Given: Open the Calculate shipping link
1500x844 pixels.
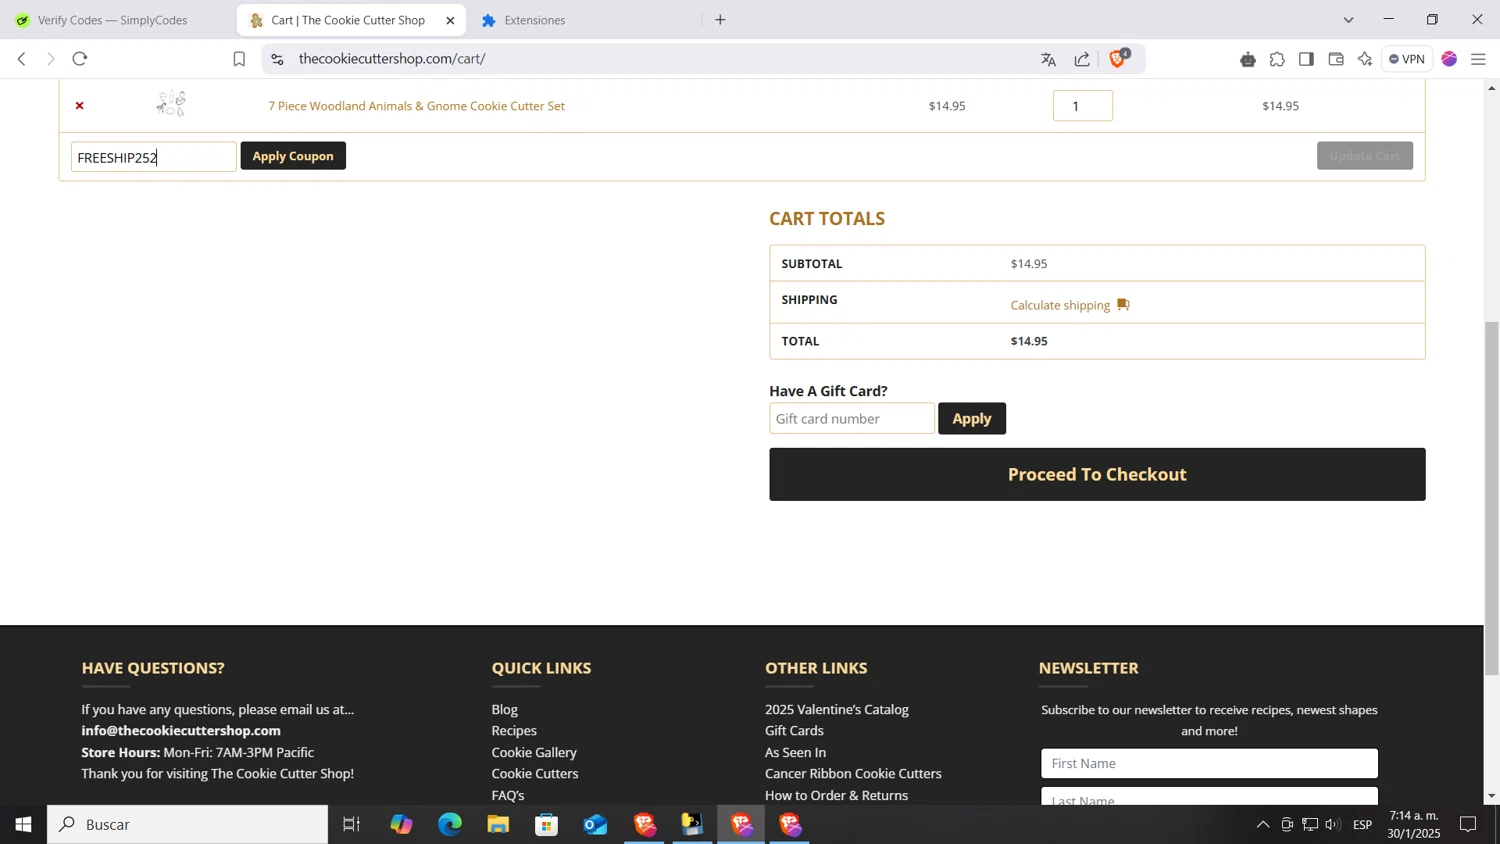Looking at the screenshot, I should click(1060, 305).
